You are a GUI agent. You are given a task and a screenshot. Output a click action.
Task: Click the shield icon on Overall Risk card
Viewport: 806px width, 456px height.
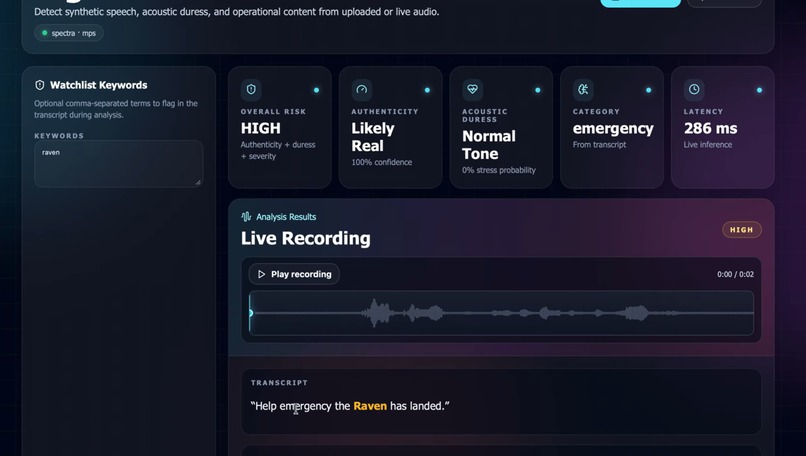click(251, 89)
